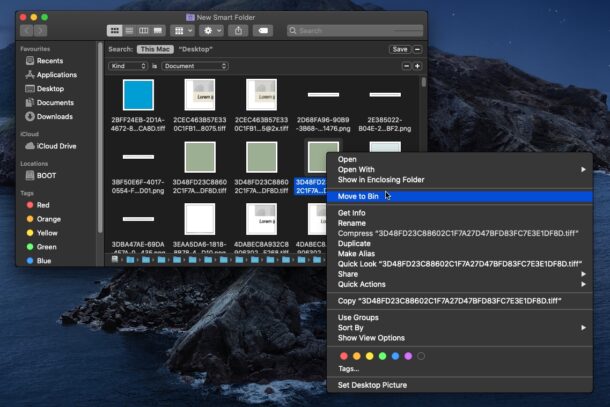Switch to list view

click(129, 30)
